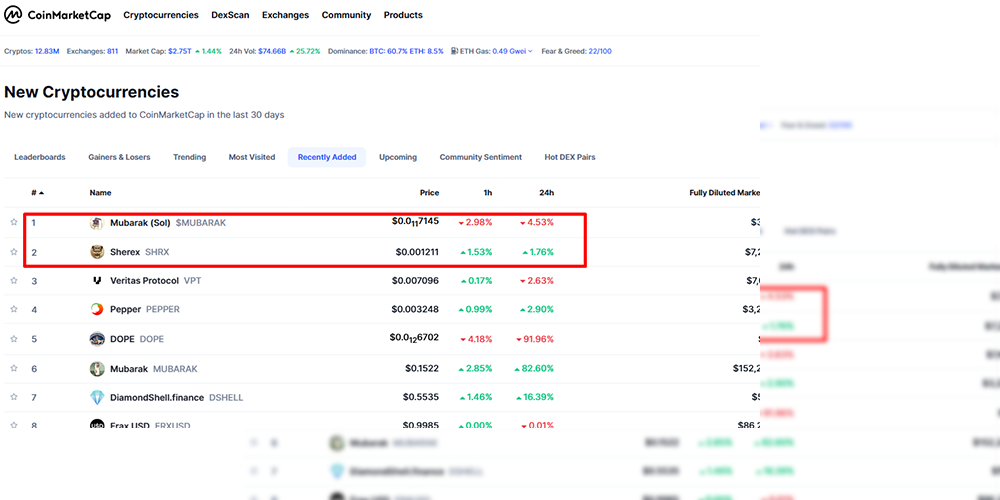
Task: Click the DOPE coin icon
Action: [97, 339]
